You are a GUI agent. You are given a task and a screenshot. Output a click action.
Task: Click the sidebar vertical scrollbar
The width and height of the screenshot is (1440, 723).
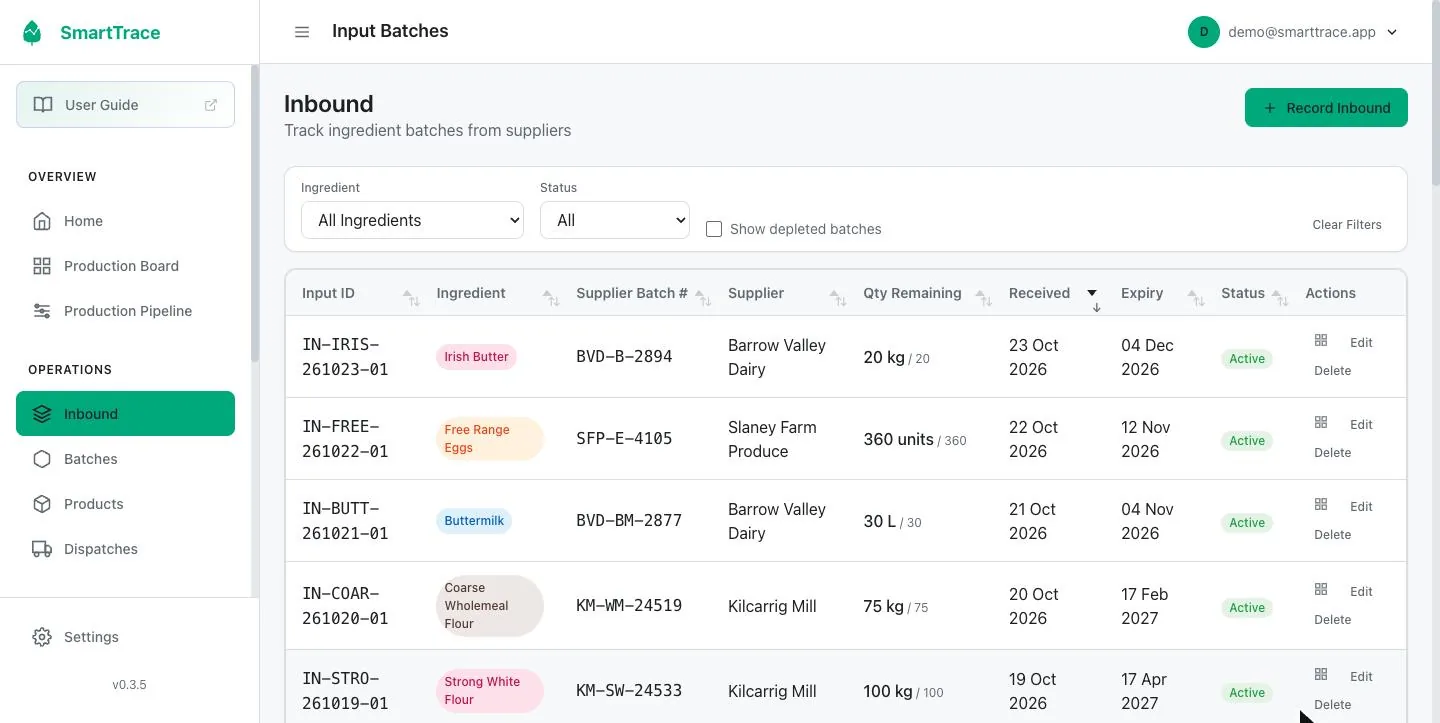[x=254, y=213]
